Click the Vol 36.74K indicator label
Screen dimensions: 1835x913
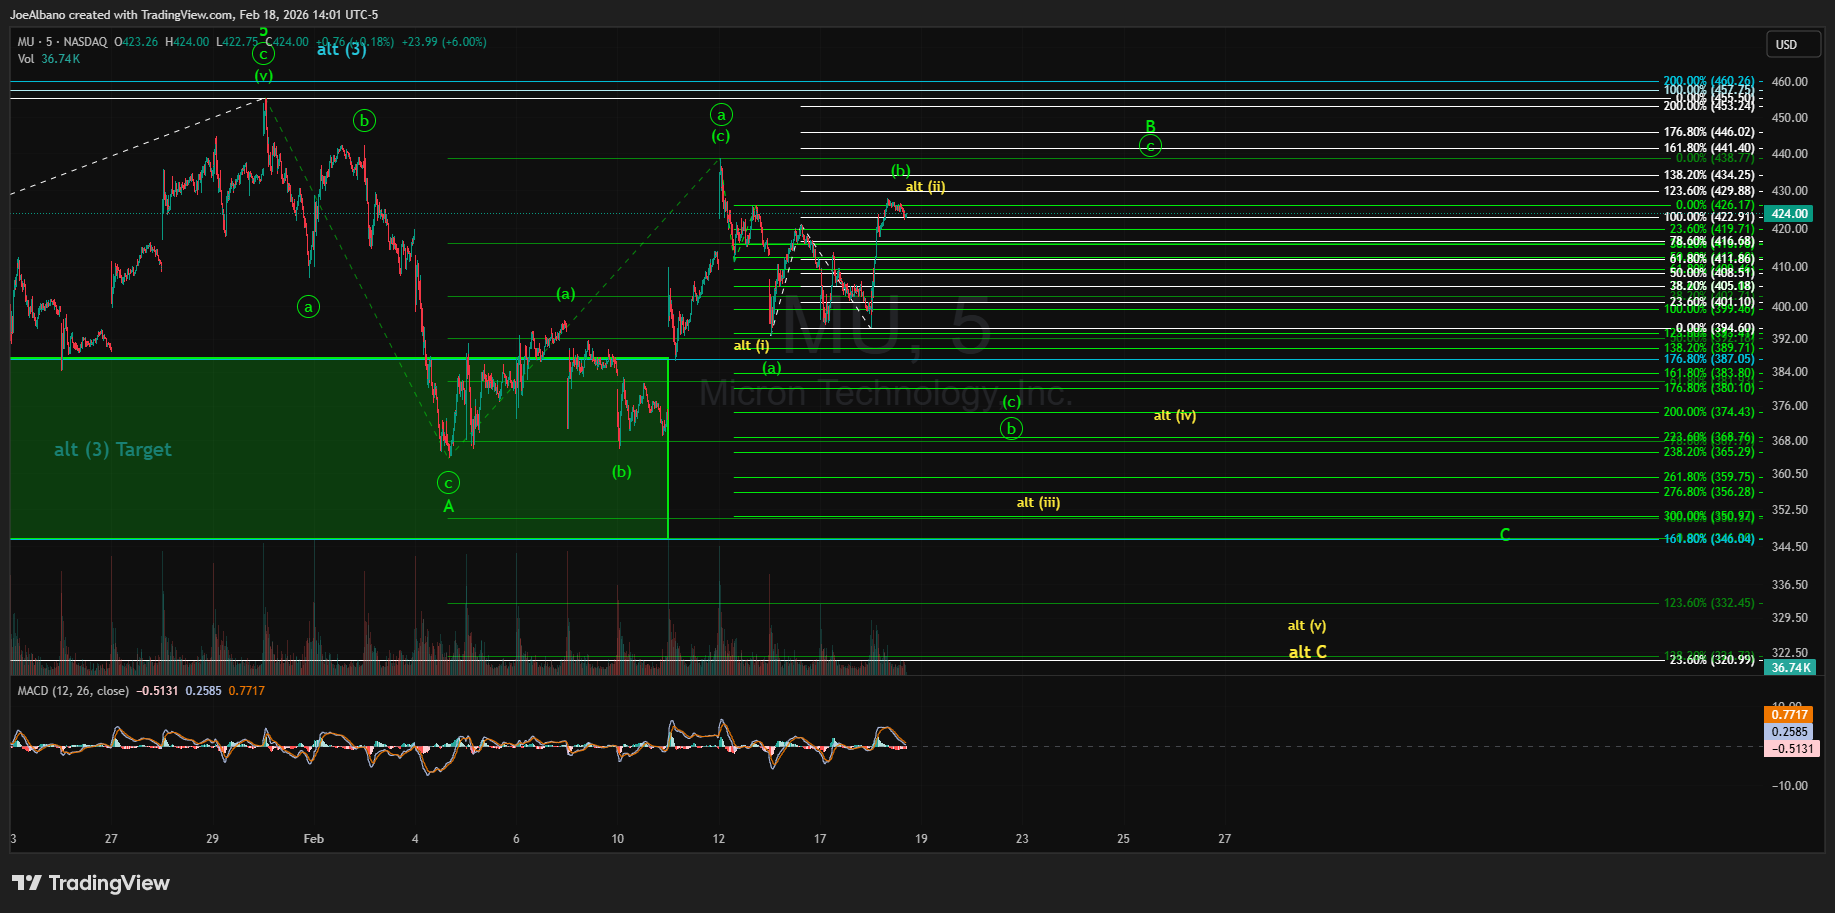point(49,59)
